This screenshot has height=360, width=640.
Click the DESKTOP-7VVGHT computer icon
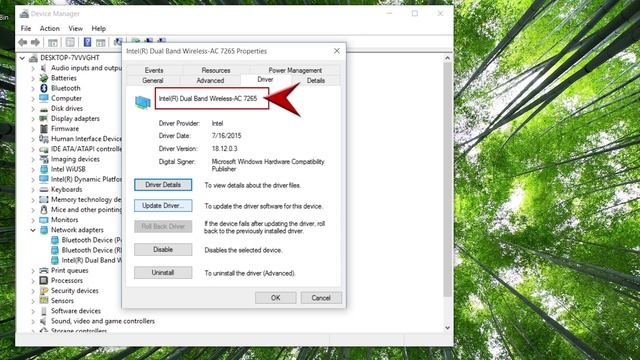click(x=34, y=58)
